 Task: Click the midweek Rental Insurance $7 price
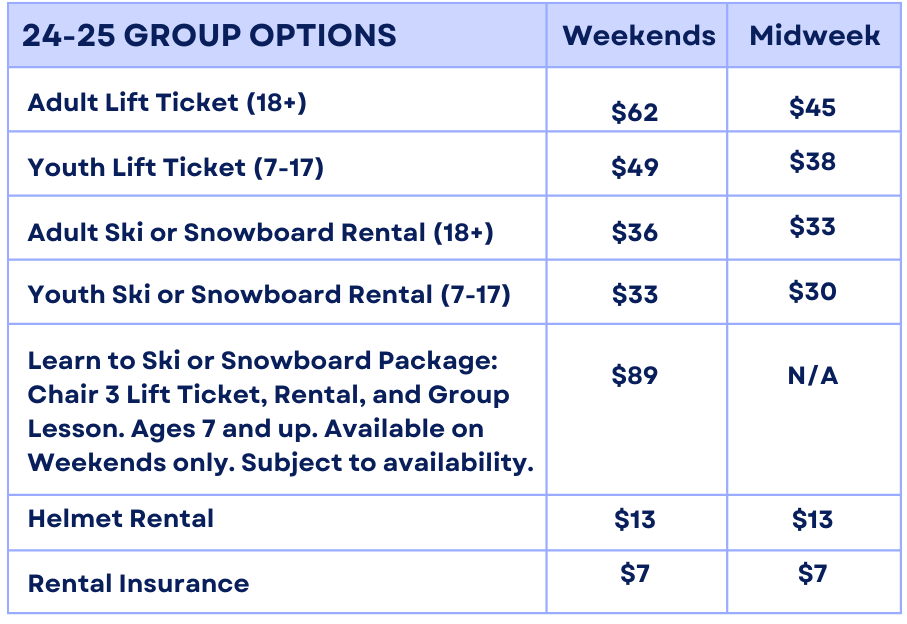tap(812, 574)
